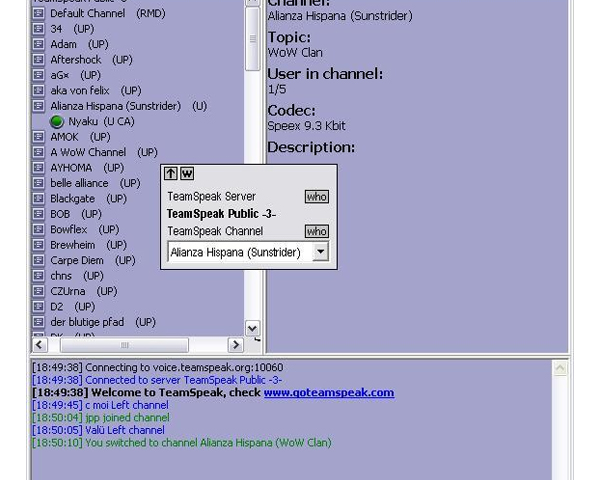This screenshot has width=600, height=480.
Task: Click the chns channel icon
Action: pos(38,276)
